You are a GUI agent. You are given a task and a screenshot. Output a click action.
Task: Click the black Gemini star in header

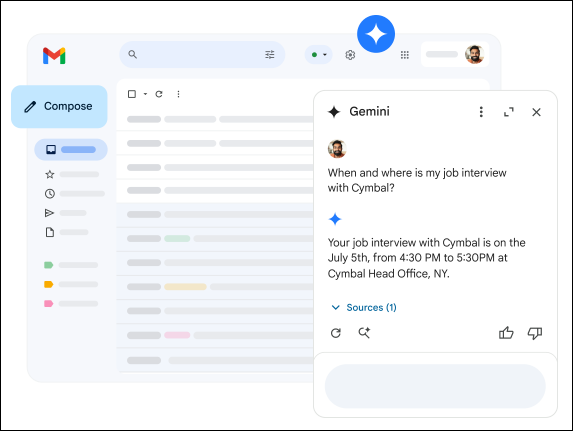click(334, 111)
